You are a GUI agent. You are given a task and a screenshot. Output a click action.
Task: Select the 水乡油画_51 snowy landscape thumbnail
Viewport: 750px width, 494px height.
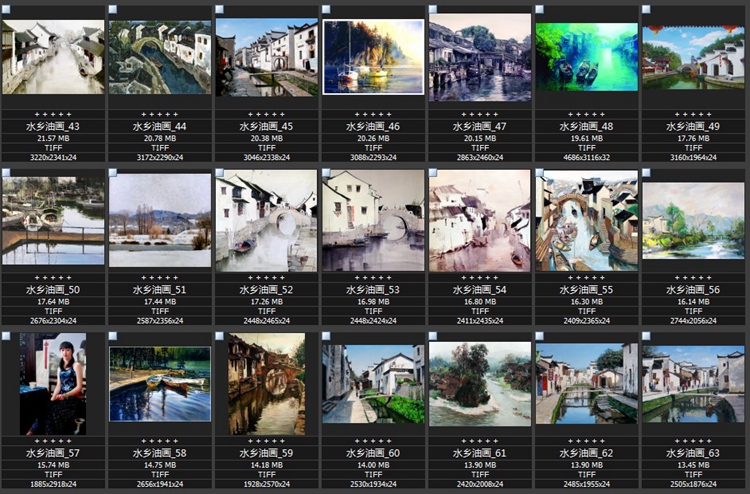(160, 220)
